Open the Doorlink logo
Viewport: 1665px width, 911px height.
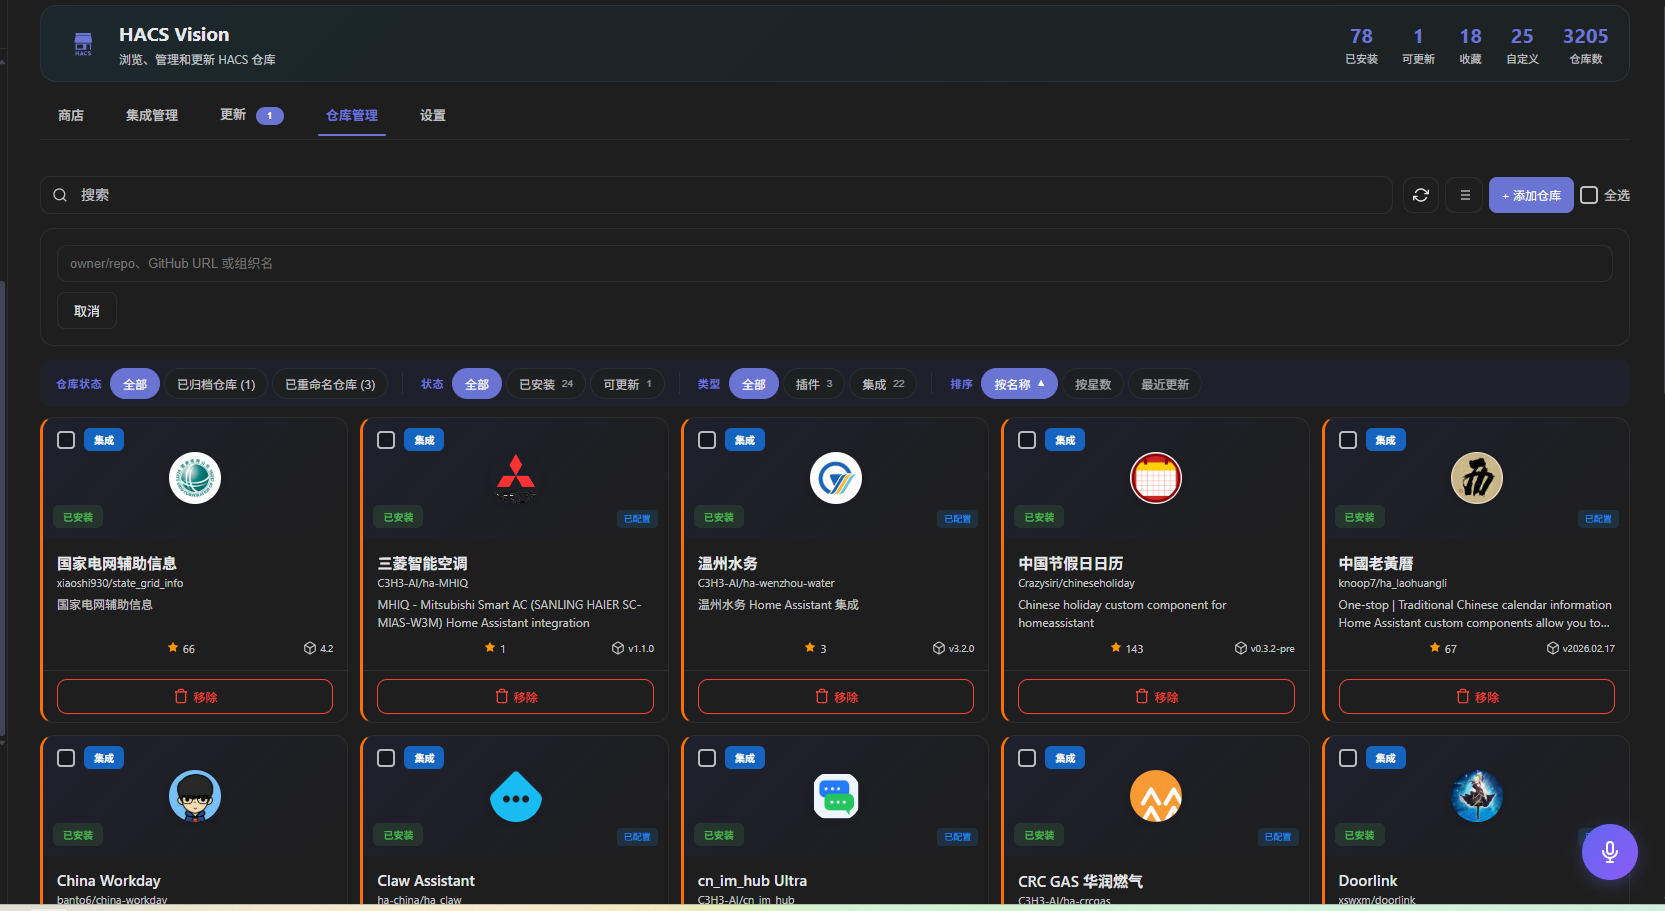1477,796
